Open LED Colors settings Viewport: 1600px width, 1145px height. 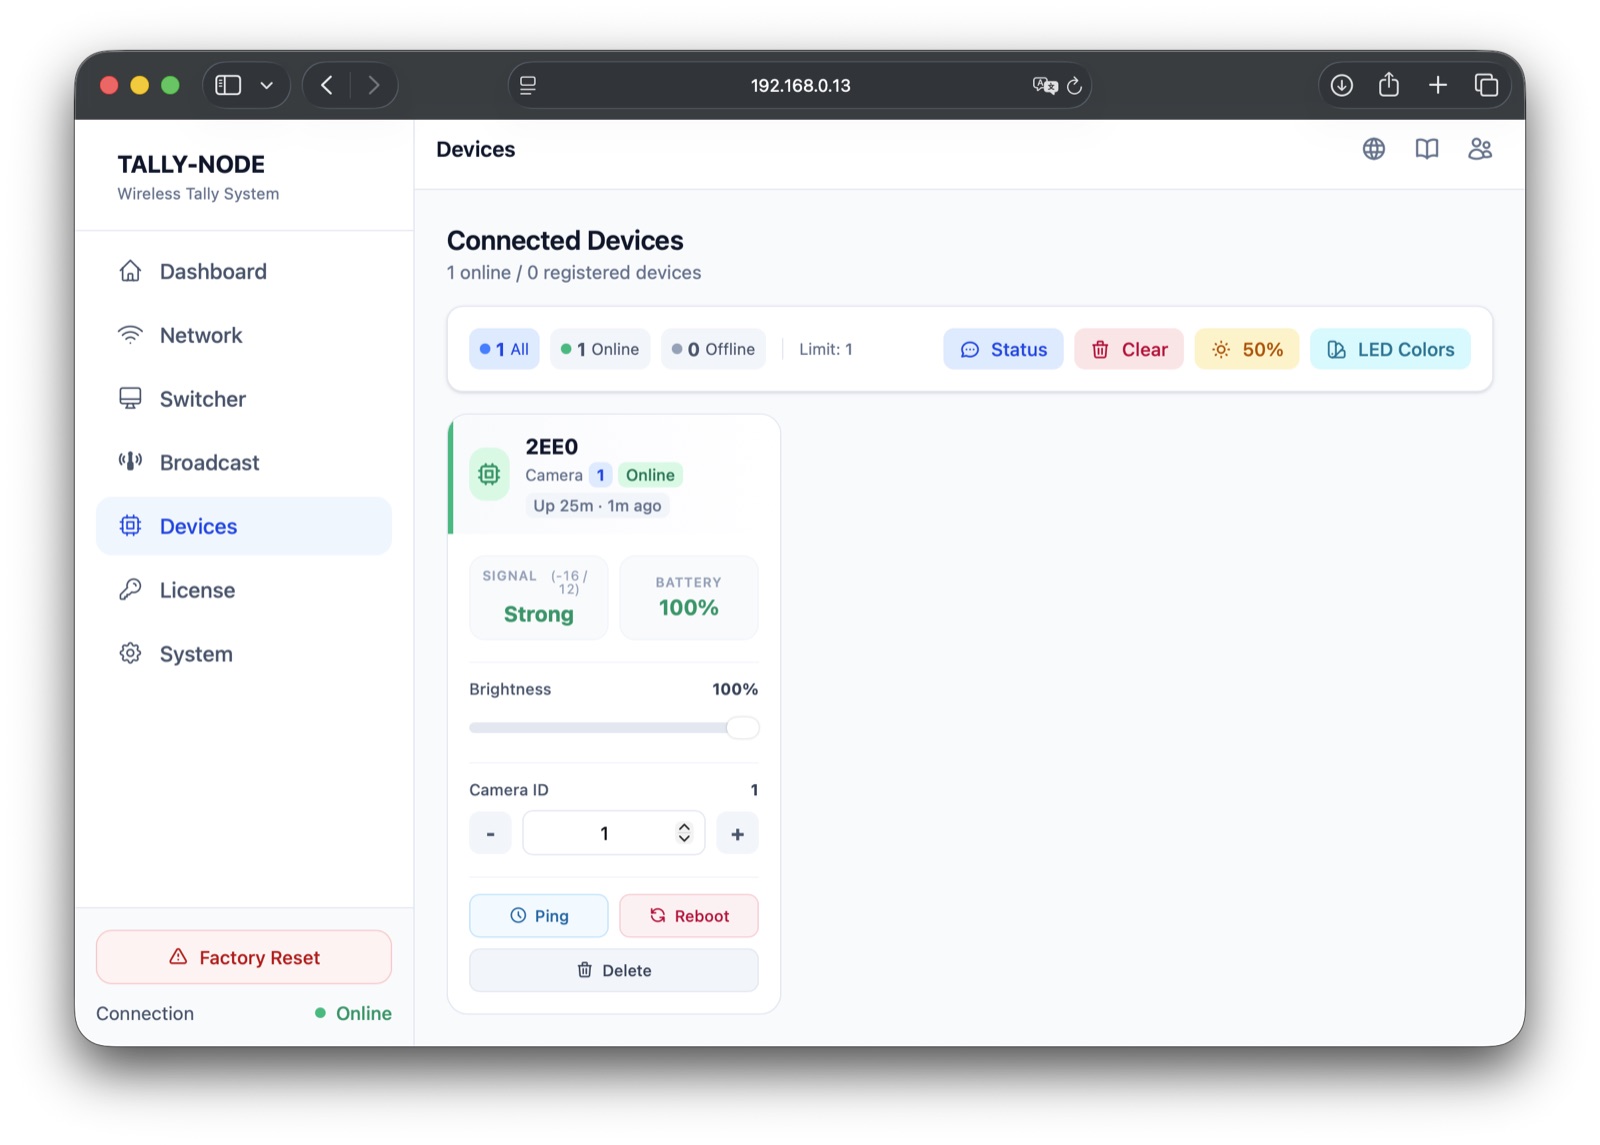click(x=1390, y=349)
